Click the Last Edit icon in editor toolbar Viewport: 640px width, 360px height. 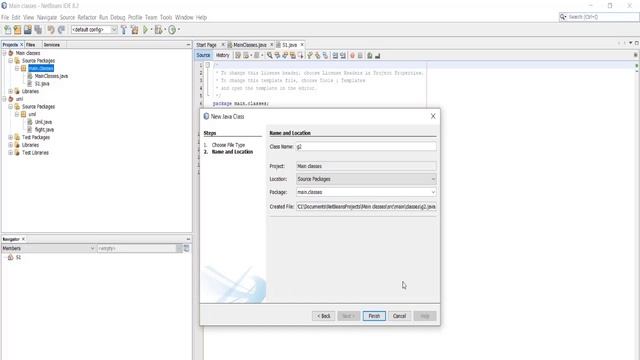pos(238,56)
